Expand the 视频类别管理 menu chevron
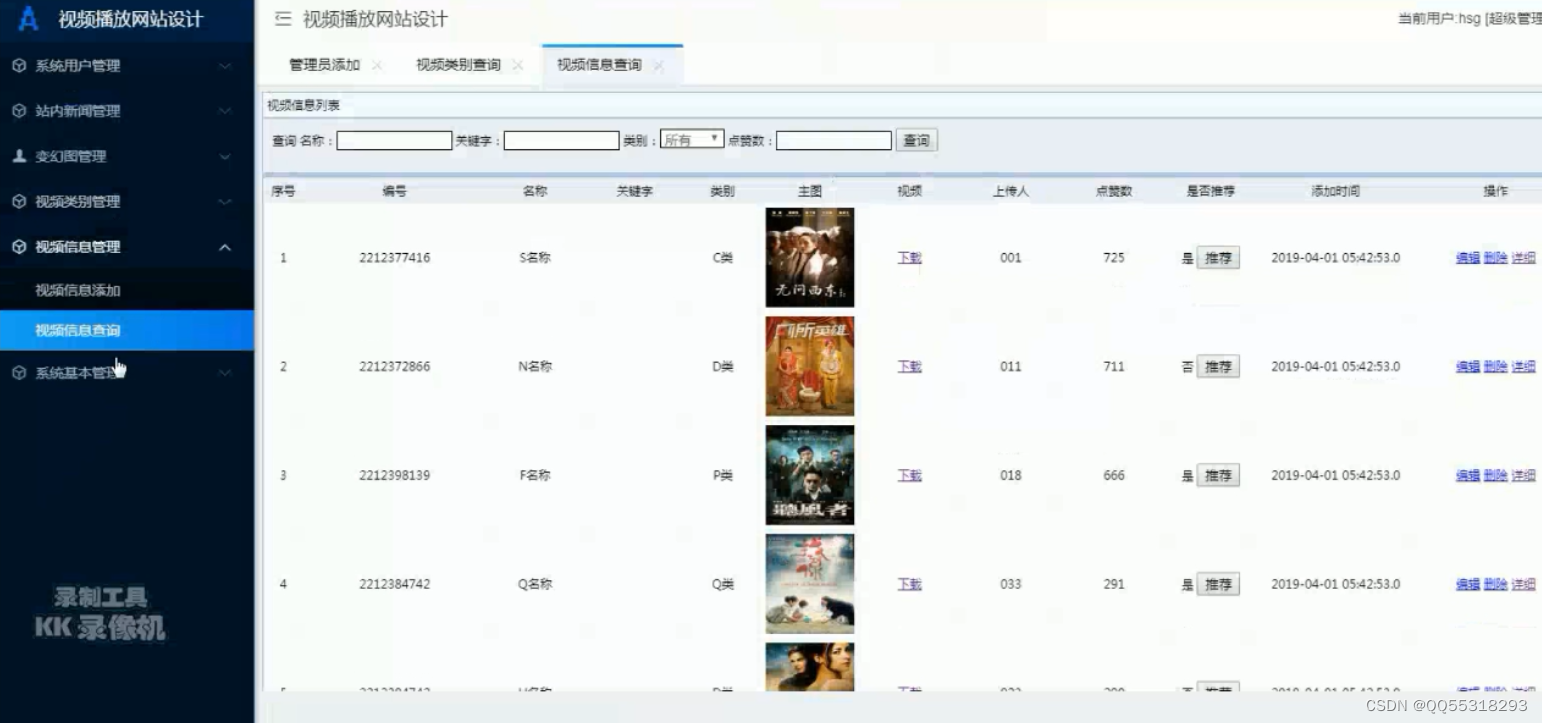This screenshot has height=723, width=1542. 225,202
